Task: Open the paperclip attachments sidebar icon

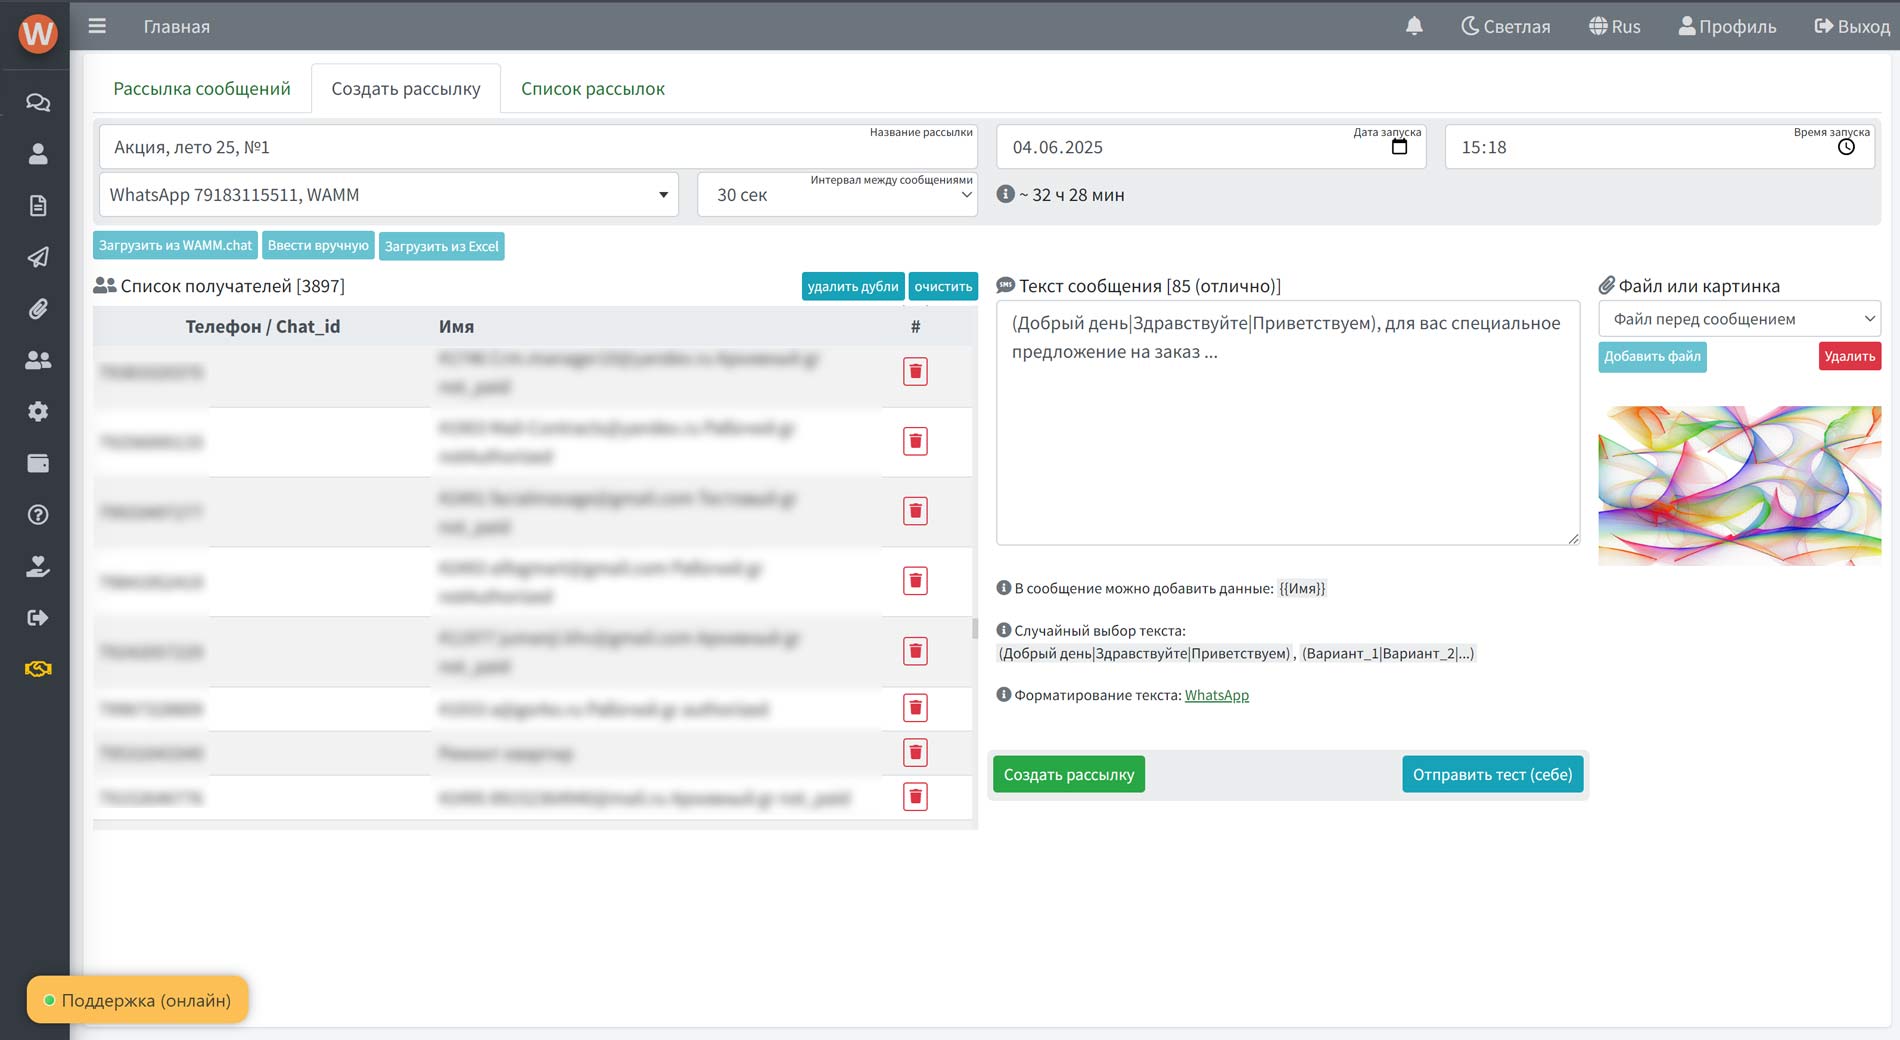Action: click(x=38, y=309)
